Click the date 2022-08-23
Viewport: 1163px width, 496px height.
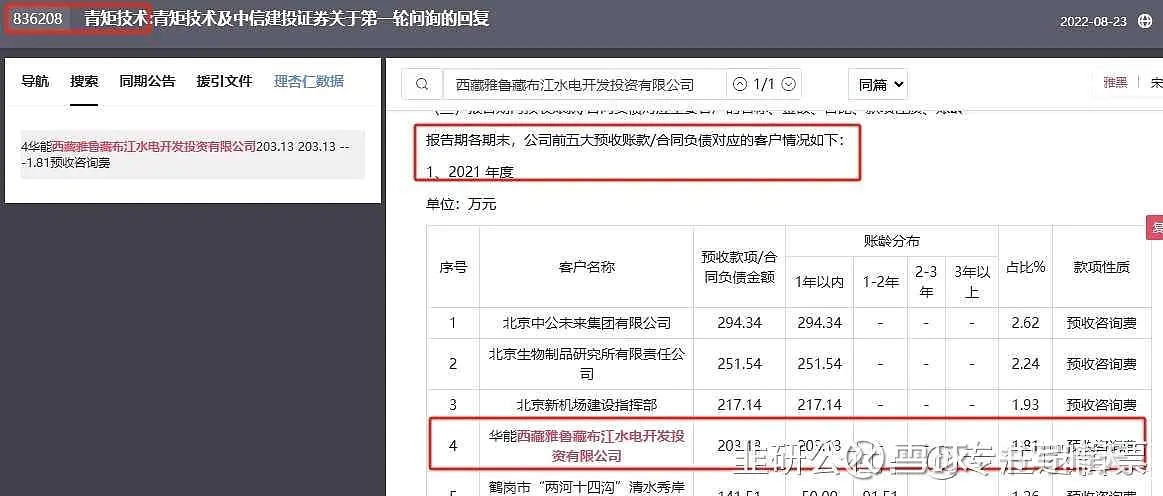coord(1093,22)
